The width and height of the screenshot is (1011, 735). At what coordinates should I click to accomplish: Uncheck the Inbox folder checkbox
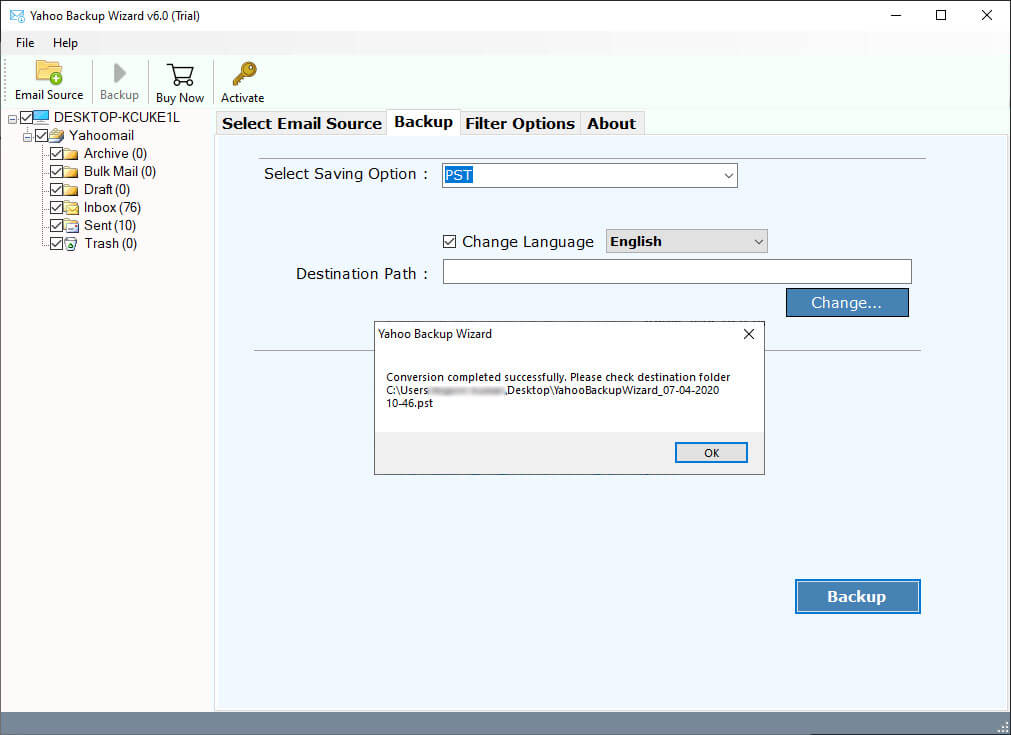click(x=56, y=208)
